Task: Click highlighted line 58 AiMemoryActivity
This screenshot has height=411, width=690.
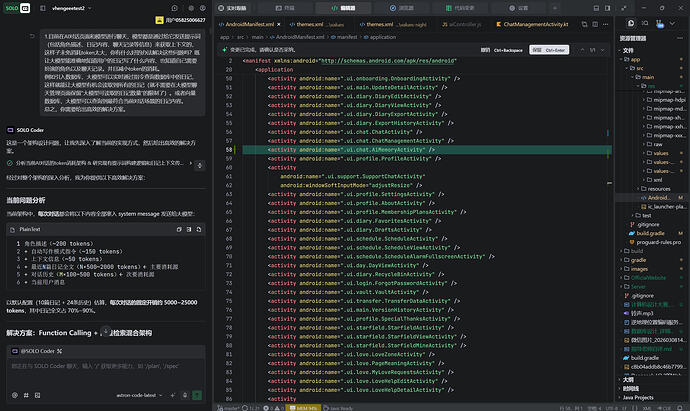Action: point(427,150)
